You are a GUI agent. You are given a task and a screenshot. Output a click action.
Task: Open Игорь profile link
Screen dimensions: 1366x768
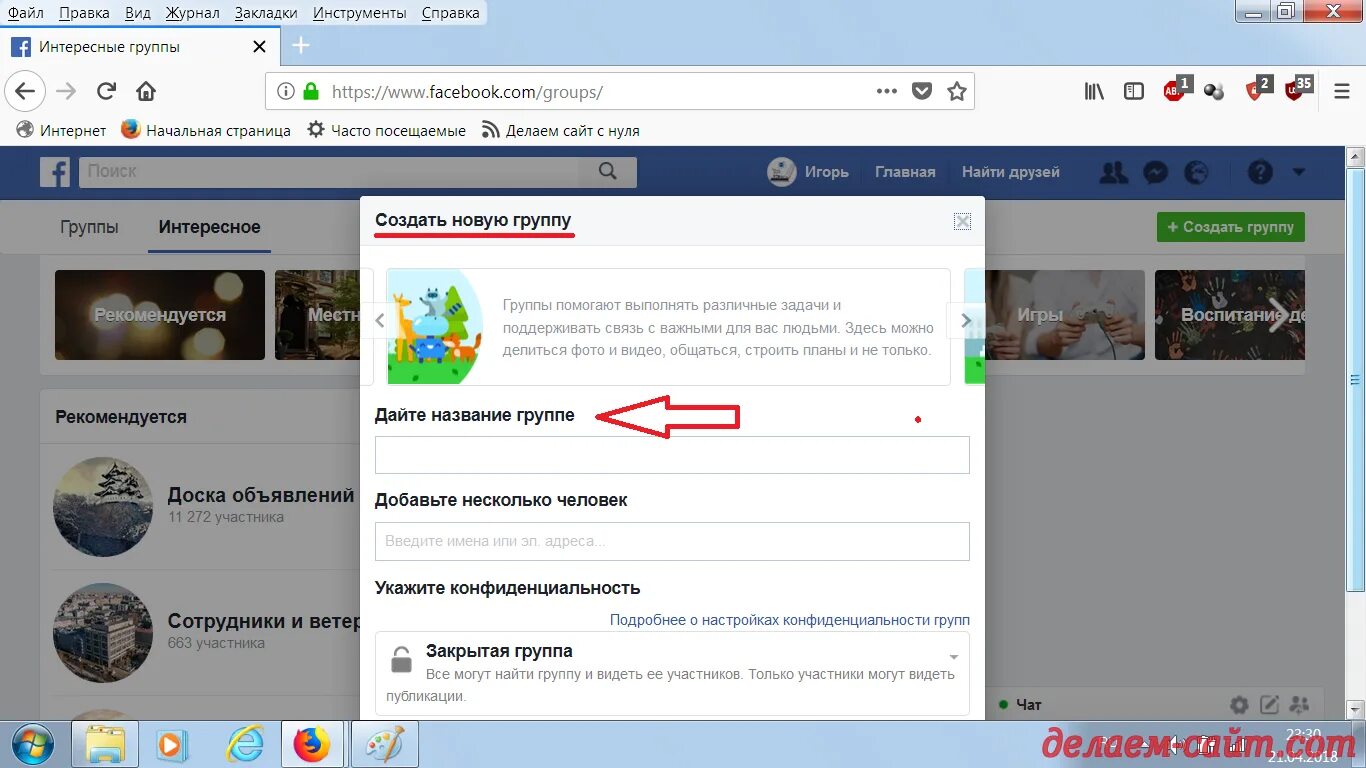click(x=808, y=172)
